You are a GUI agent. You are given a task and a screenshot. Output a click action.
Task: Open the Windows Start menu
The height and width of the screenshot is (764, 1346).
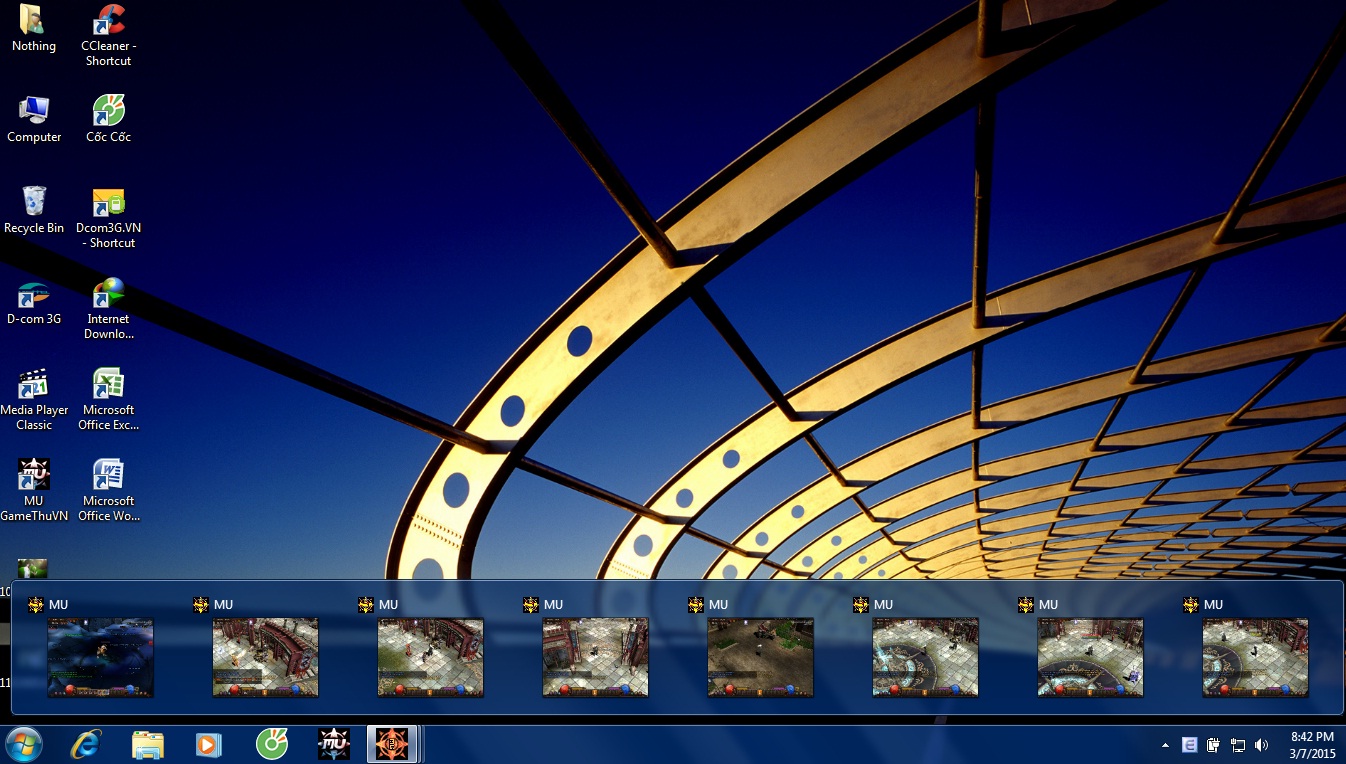click(x=24, y=745)
